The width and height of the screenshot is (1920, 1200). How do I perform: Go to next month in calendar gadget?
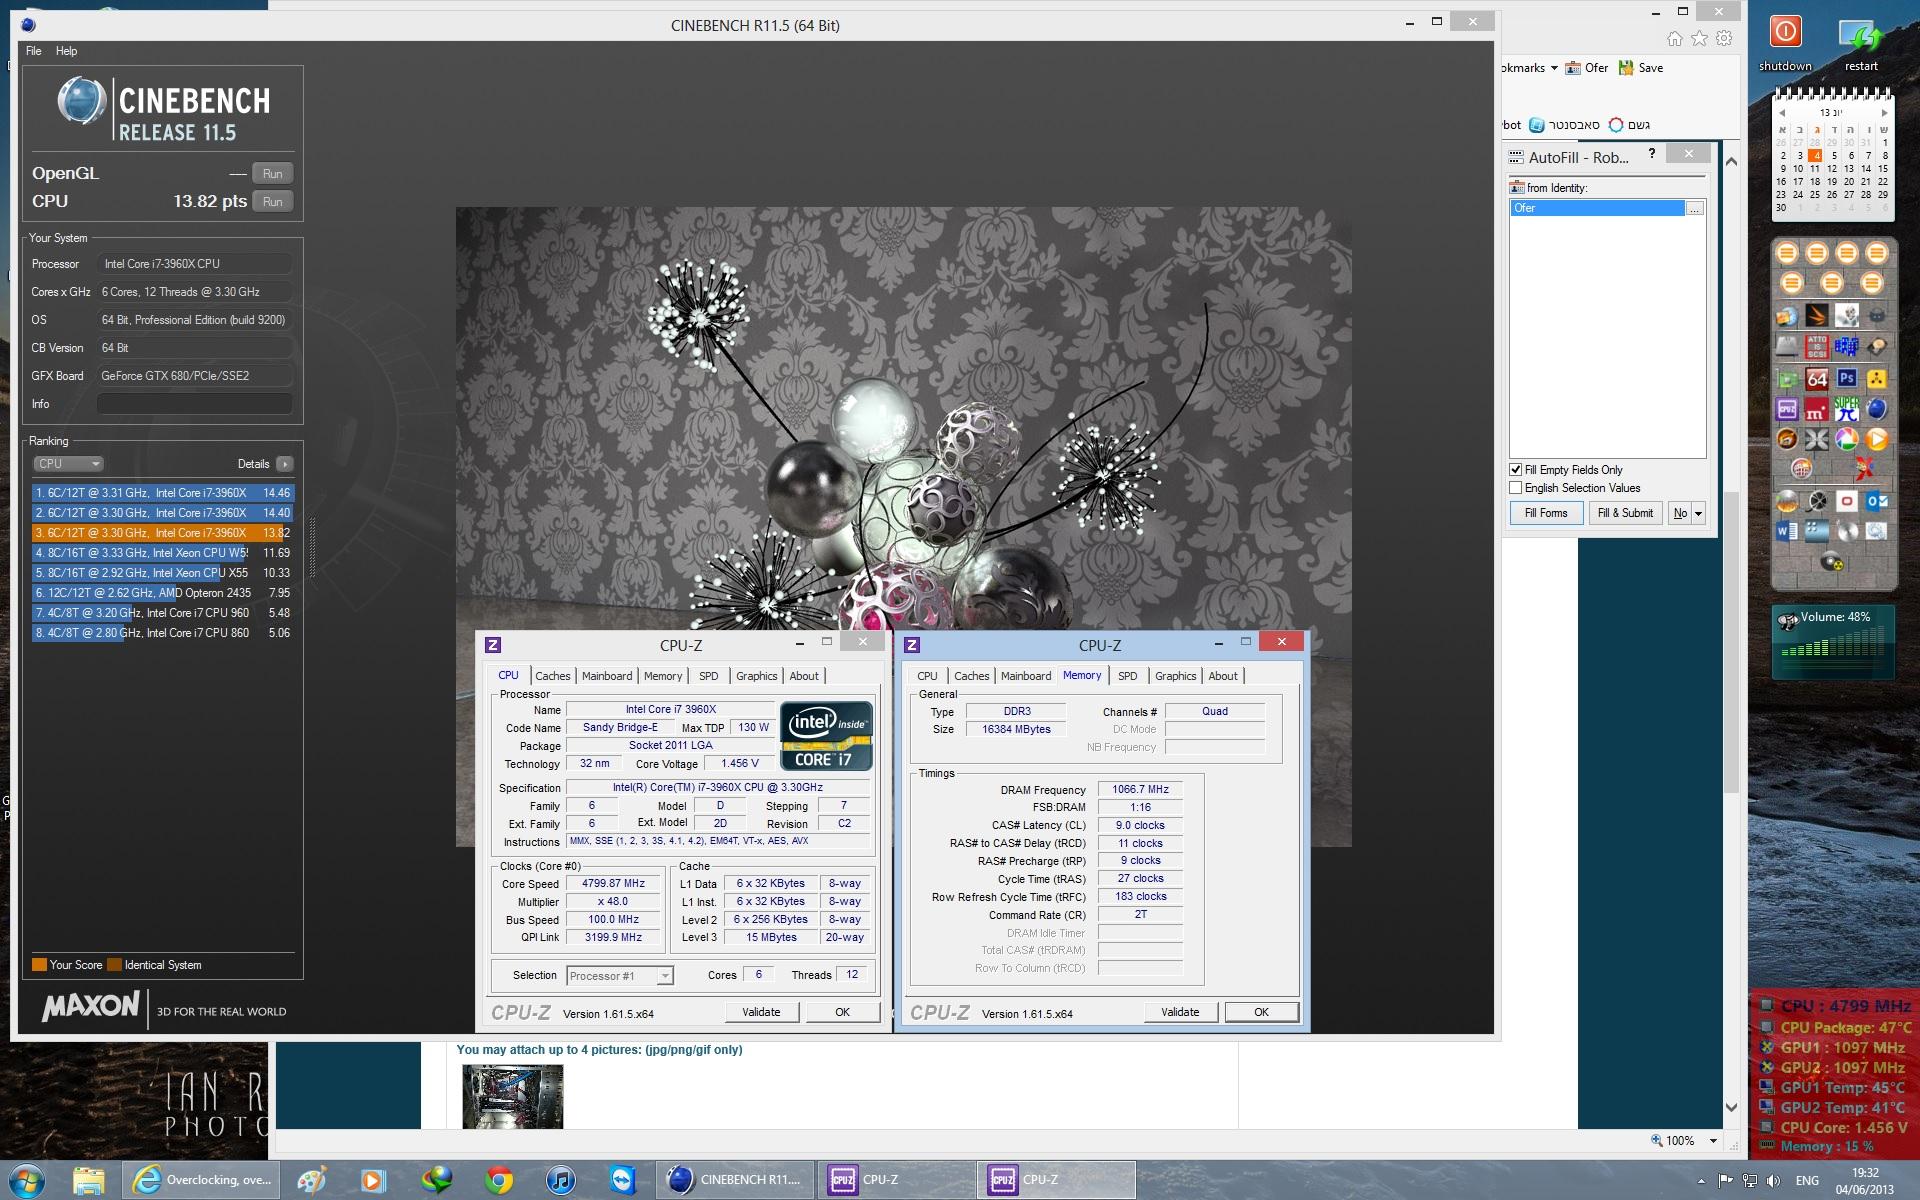(1884, 113)
